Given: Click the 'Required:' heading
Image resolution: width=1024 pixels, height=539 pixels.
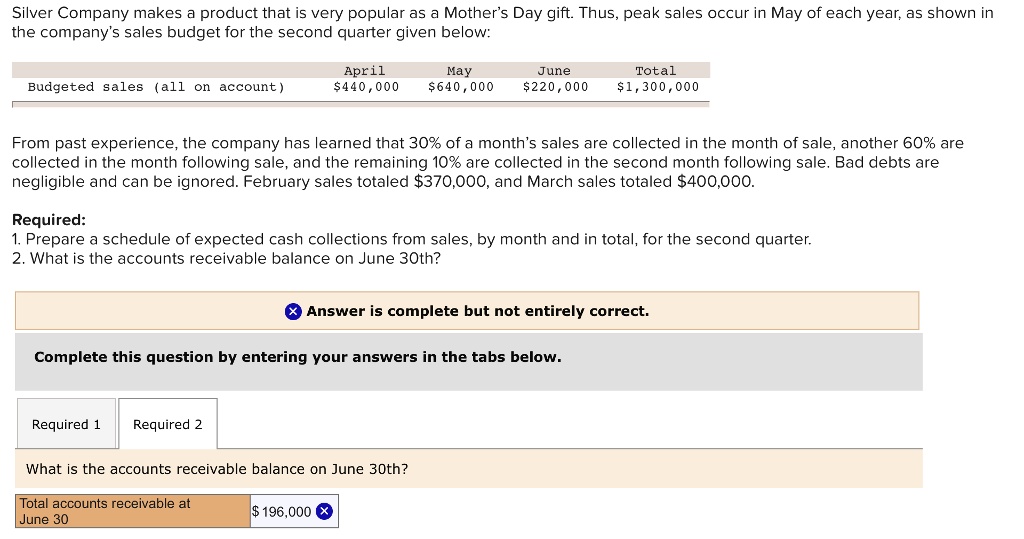Looking at the screenshot, I should click(x=48, y=220).
